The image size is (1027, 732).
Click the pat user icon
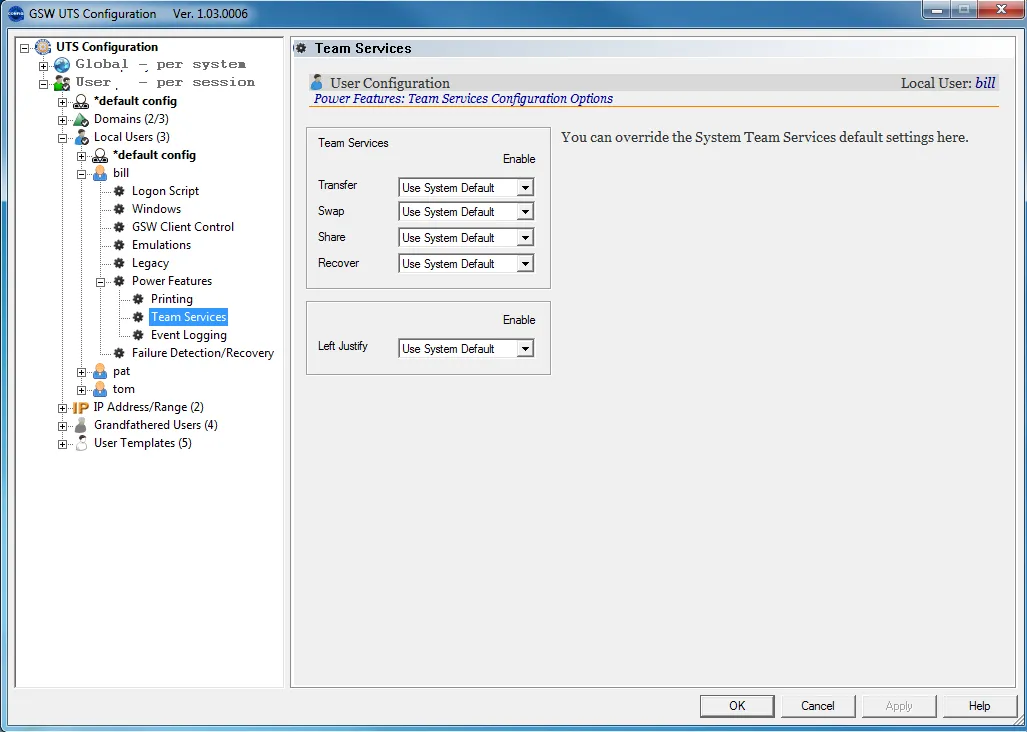tap(100, 372)
